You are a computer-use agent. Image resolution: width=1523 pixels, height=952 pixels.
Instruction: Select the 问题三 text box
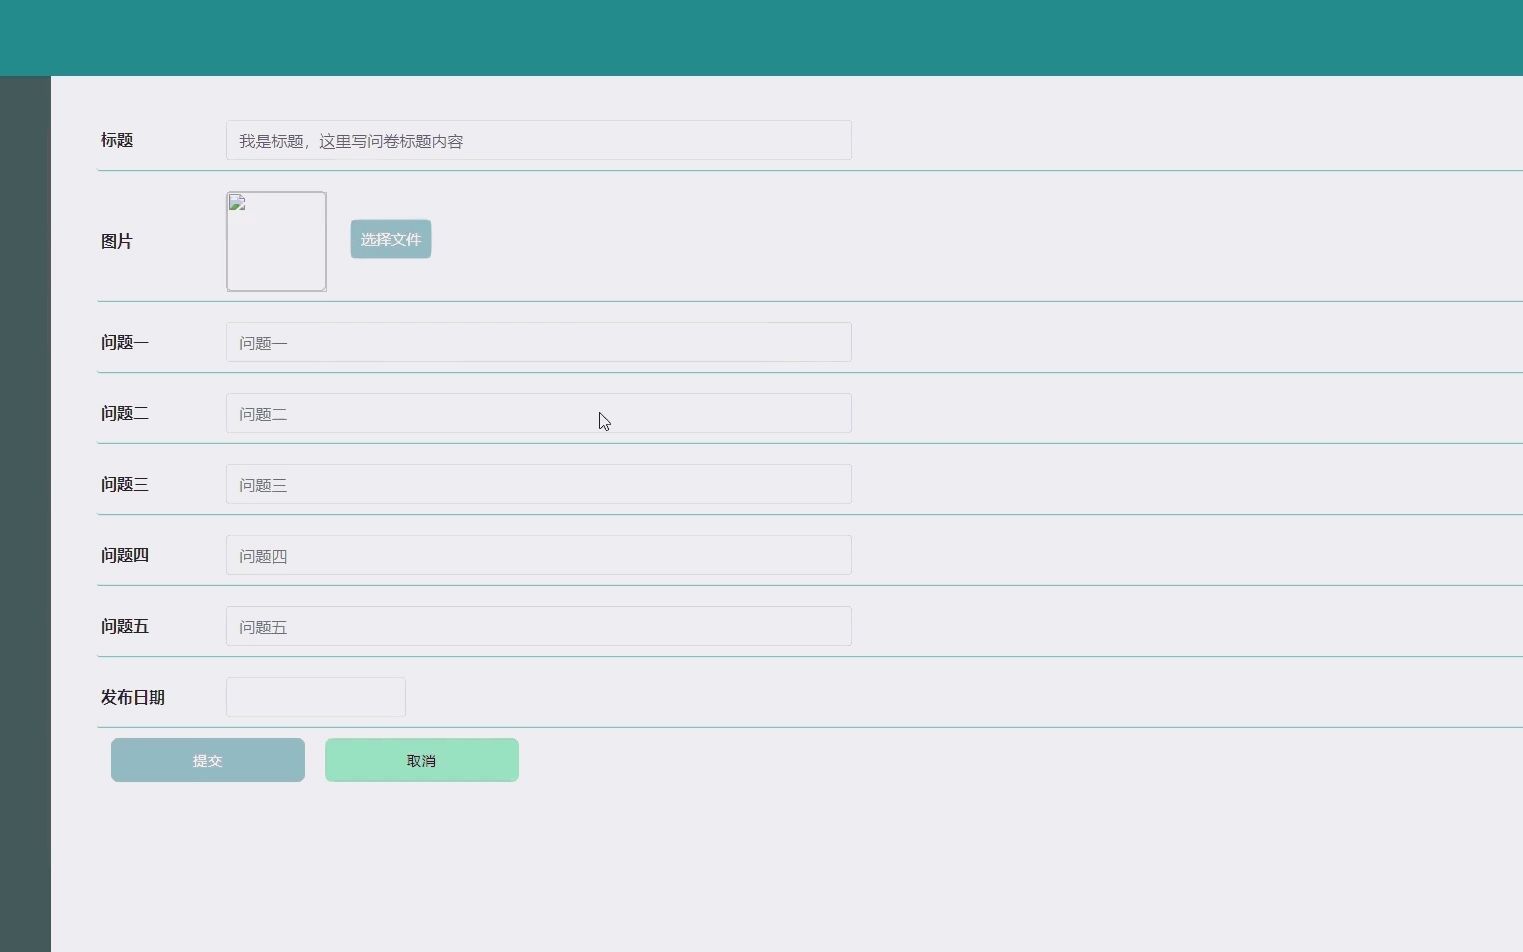[539, 484]
